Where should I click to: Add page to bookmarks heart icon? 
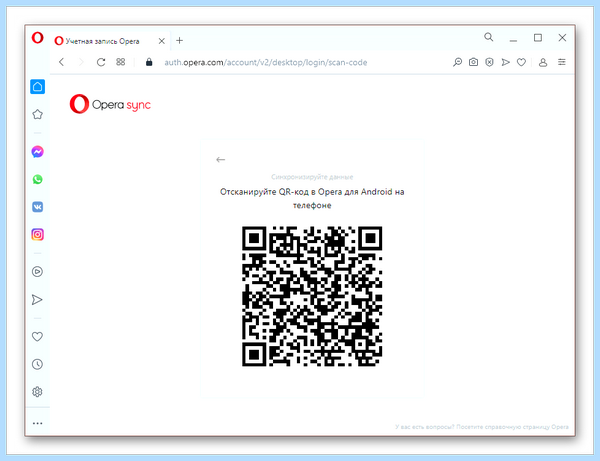point(521,62)
